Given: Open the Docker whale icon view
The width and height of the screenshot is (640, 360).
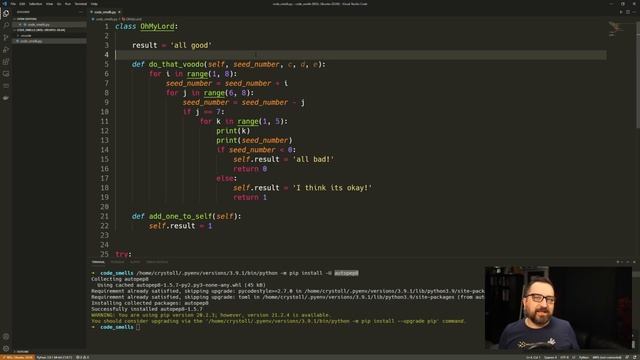Looking at the screenshot, I should [x=6, y=98].
